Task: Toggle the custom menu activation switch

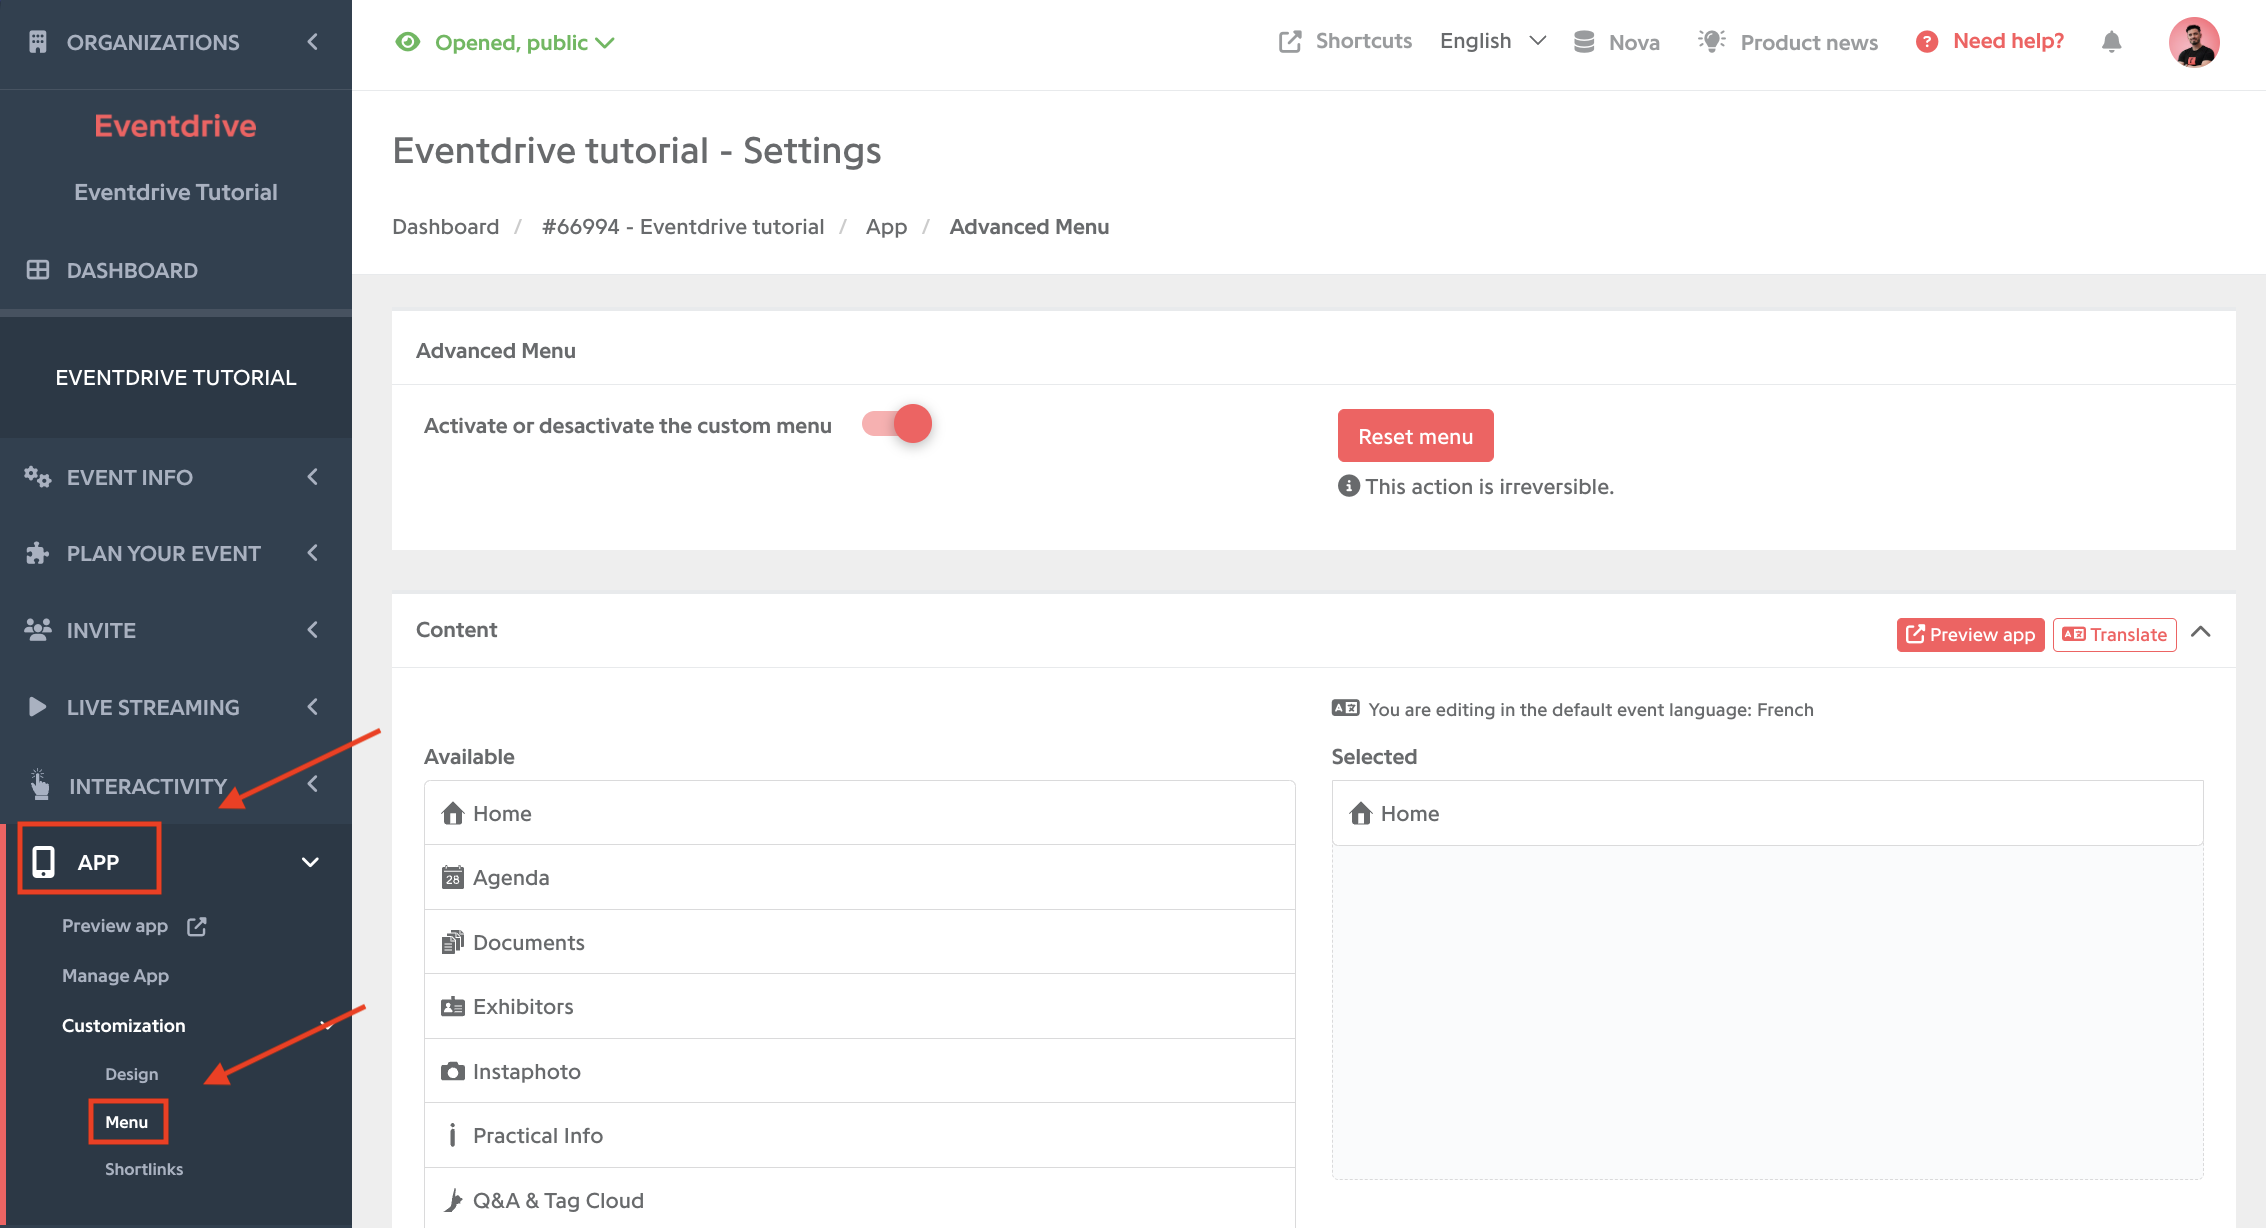Action: [897, 424]
